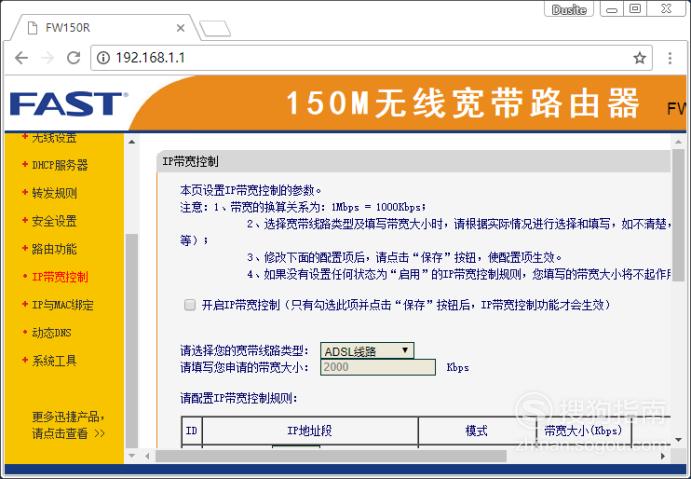Click the 带宽大小(Kbps) column header
691x479 pixels.
(x=583, y=431)
